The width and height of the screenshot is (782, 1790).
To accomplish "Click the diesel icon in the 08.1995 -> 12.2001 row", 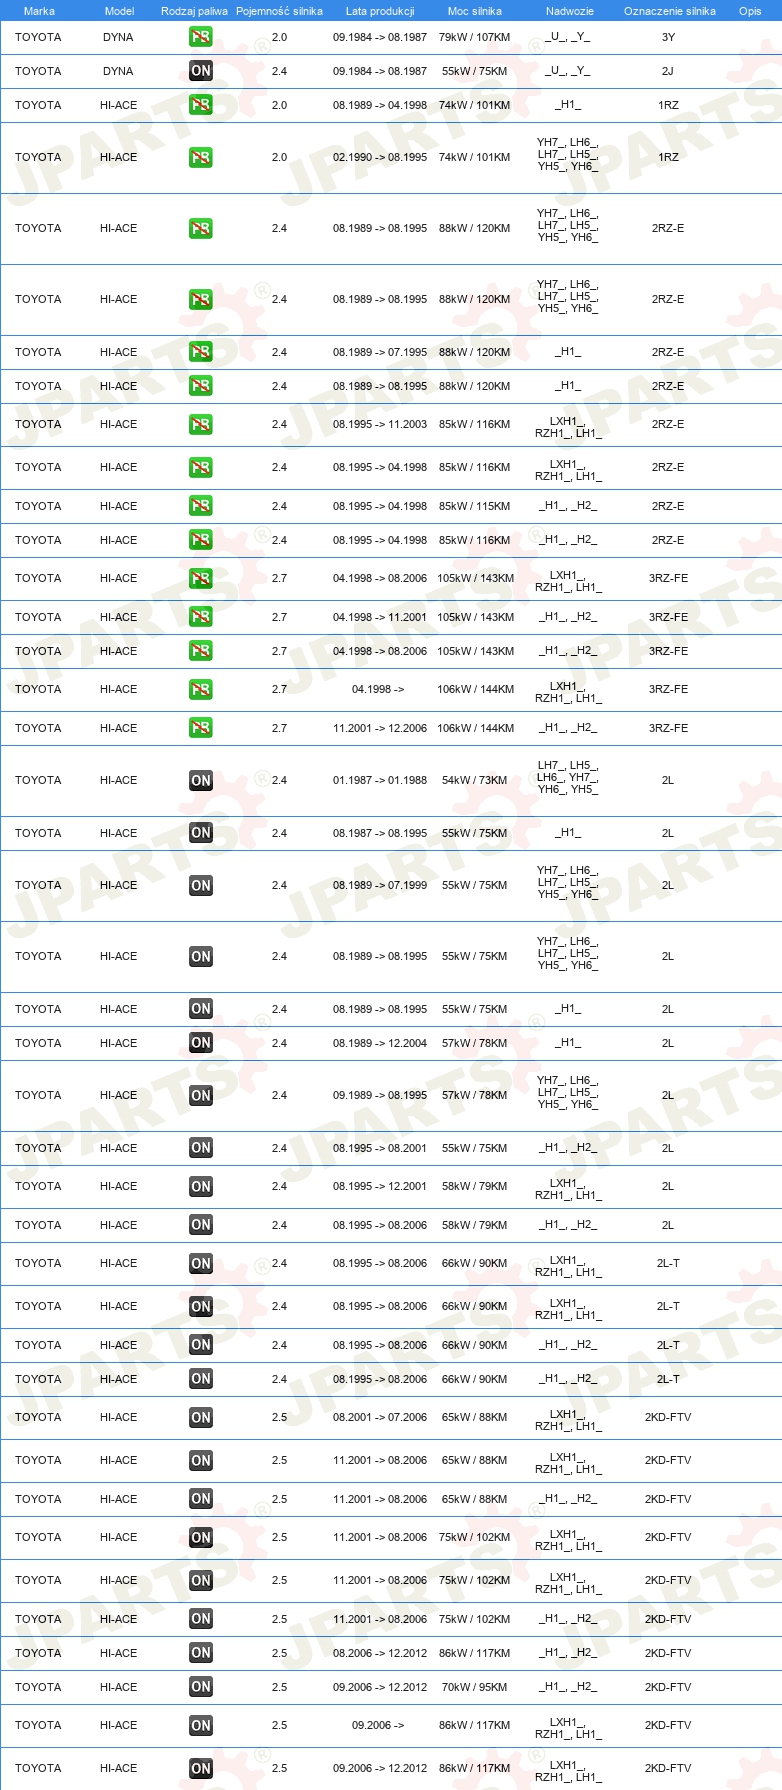I will (x=201, y=1186).
